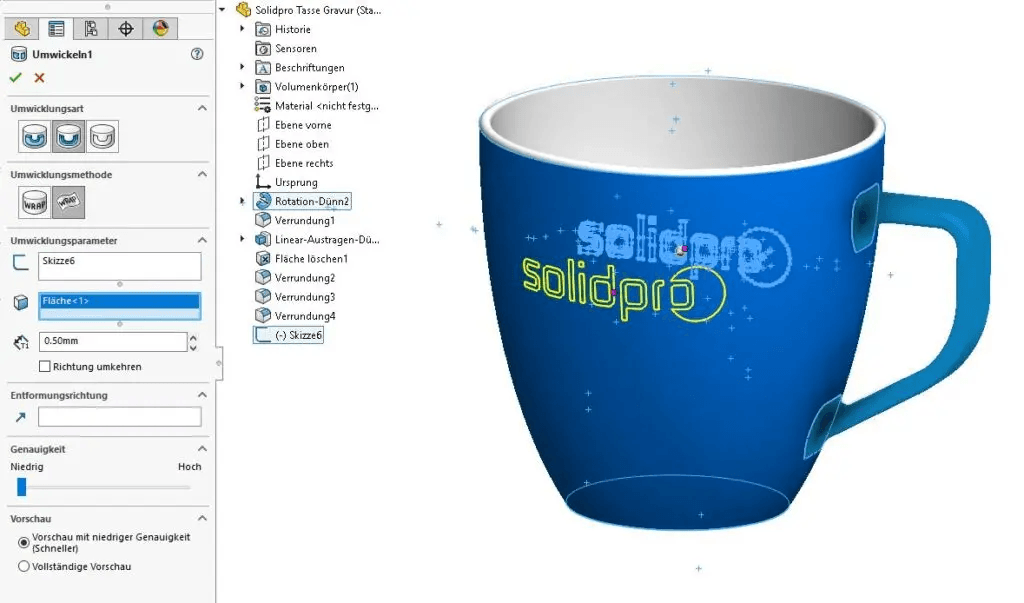The image size is (1024, 603).
Task: Select the emboss wrap type icon
Action: tap(35, 136)
